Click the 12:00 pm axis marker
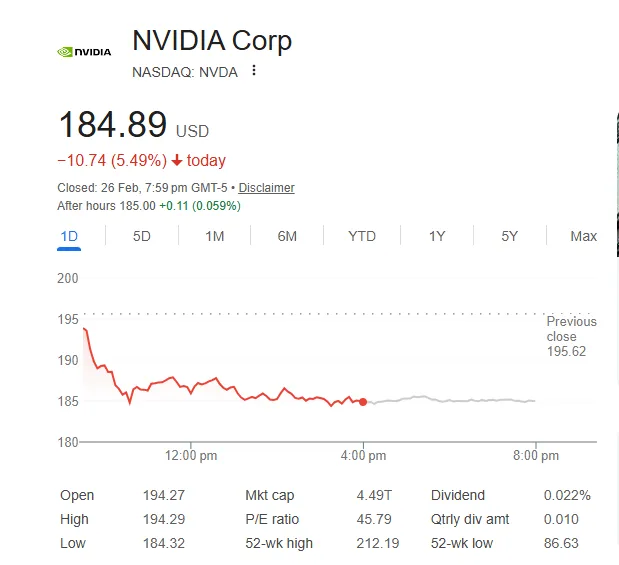 pyautogui.click(x=191, y=456)
